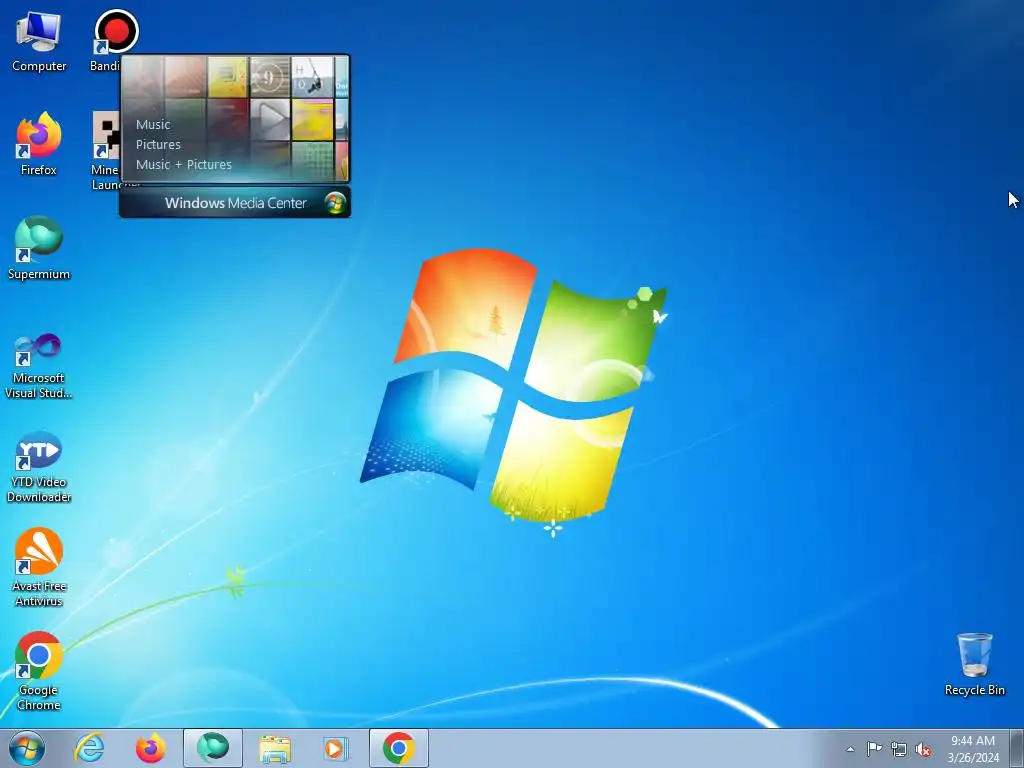The width and height of the screenshot is (1024, 768).
Task: Open the Computer desktop icon
Action: tap(39, 41)
